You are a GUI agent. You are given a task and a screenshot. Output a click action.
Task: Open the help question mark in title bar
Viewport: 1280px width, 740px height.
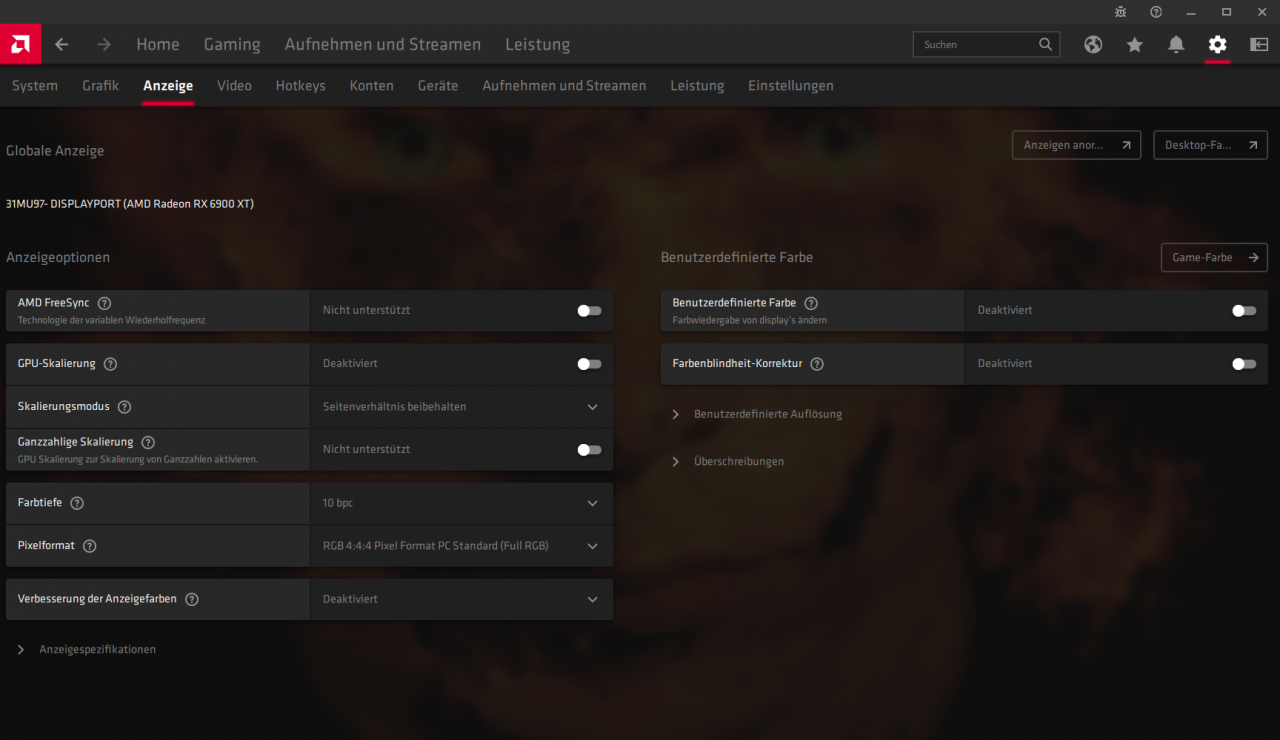pos(1156,12)
